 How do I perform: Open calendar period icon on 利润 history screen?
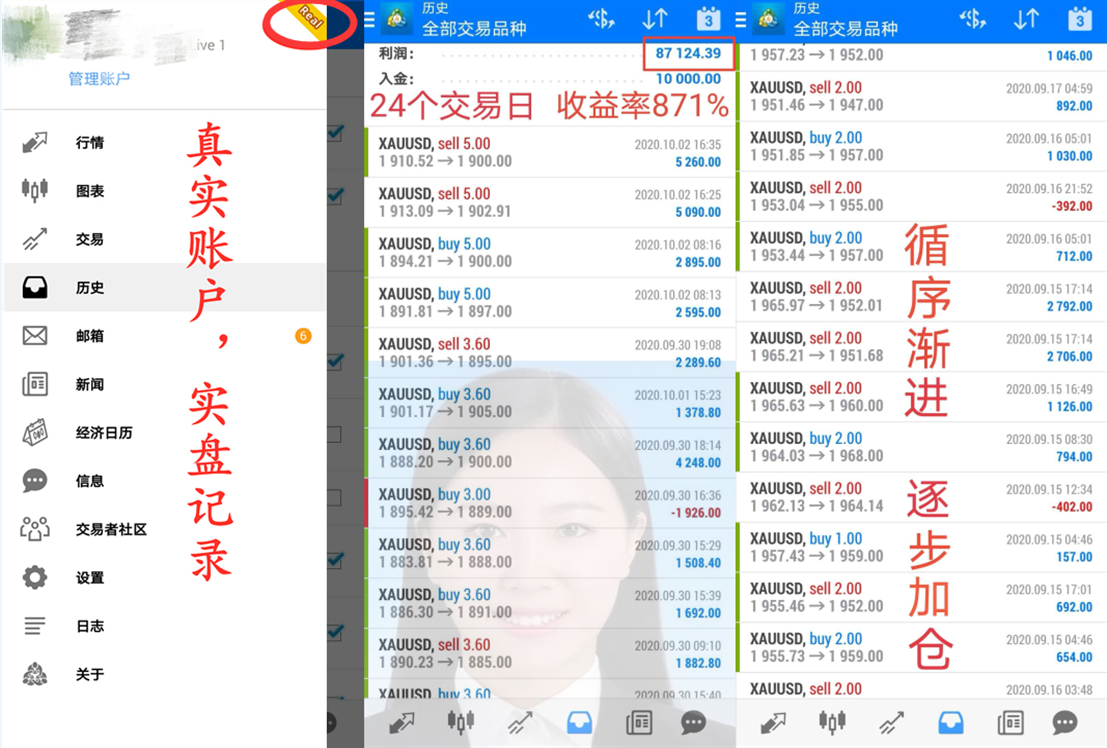[708, 19]
